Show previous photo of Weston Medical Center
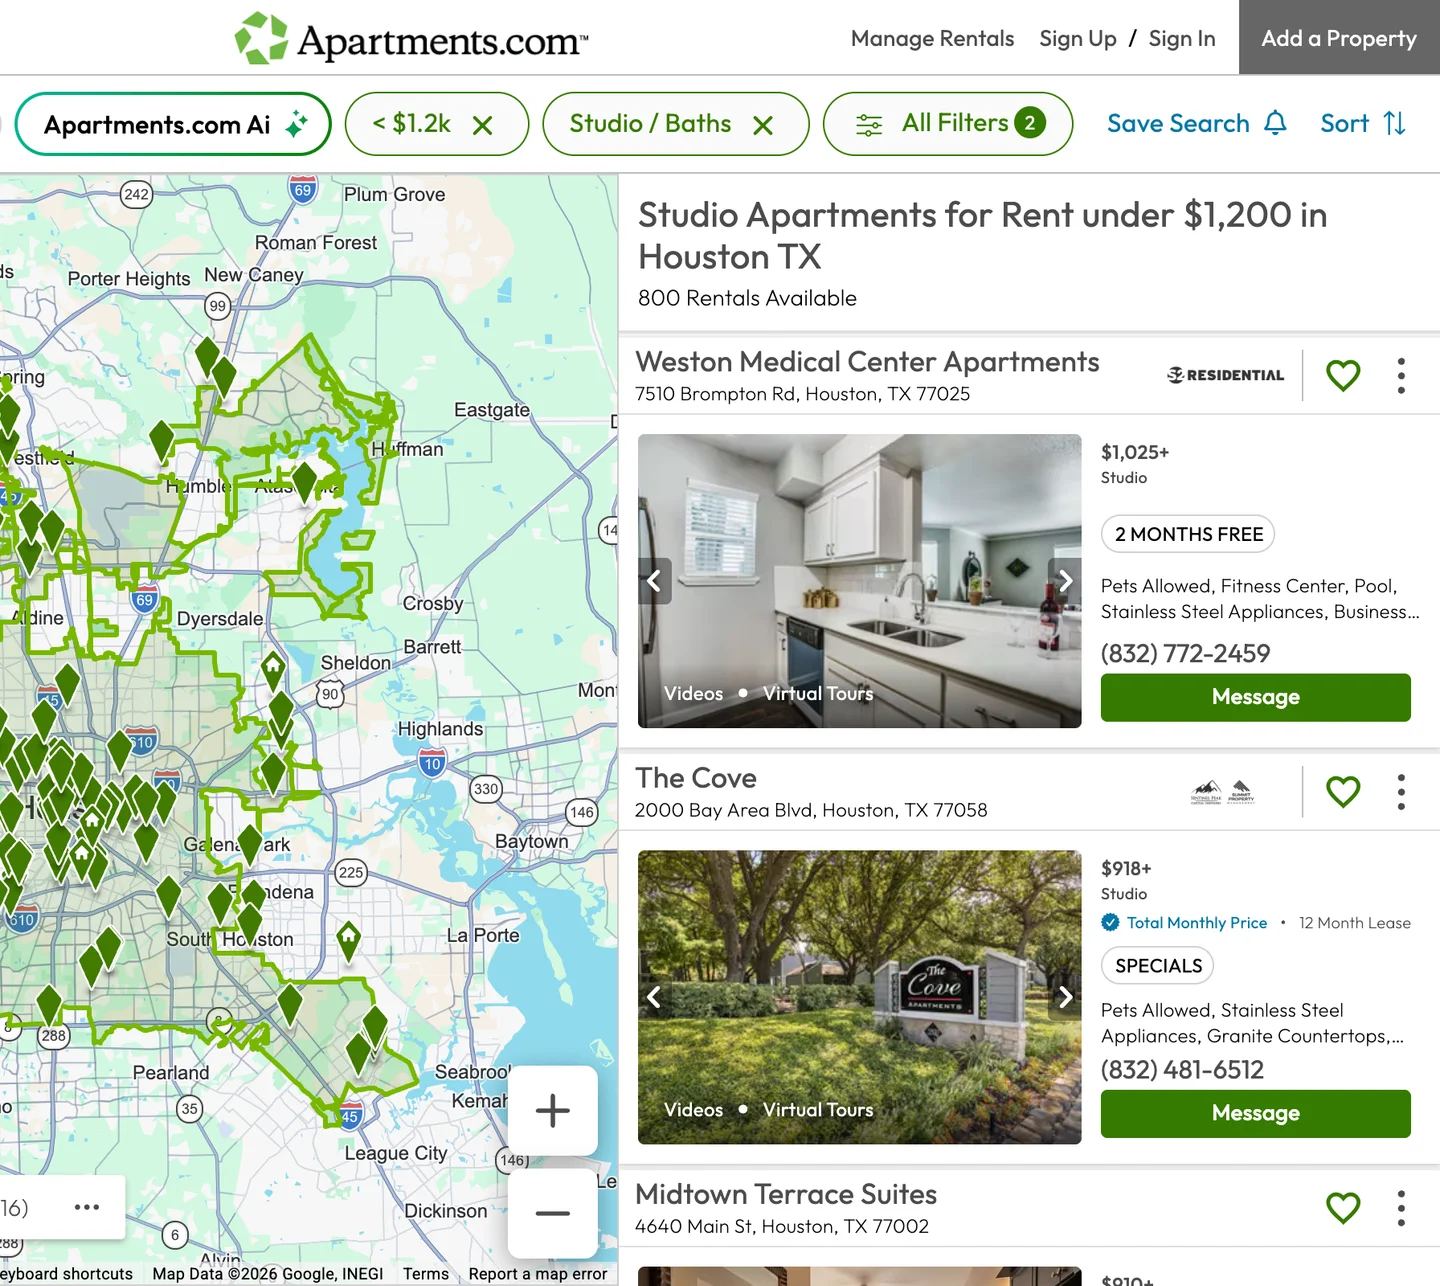 point(655,581)
